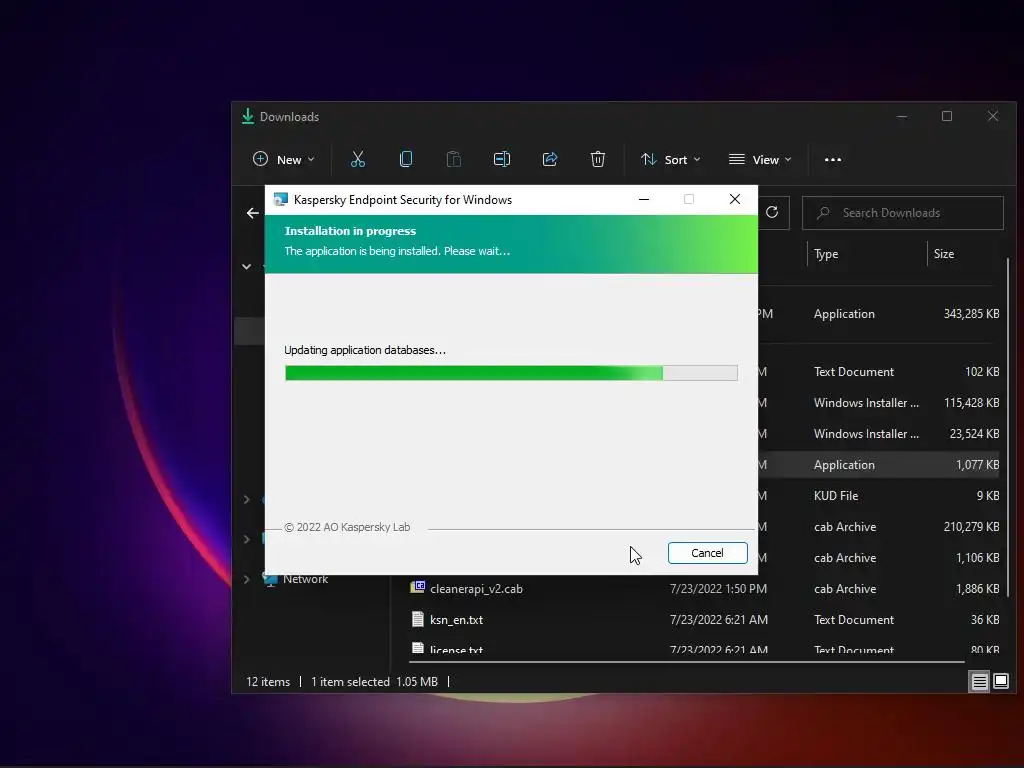
Task: Click the horizontal scrollbar of the file list
Action: pyautogui.click(x=686, y=662)
